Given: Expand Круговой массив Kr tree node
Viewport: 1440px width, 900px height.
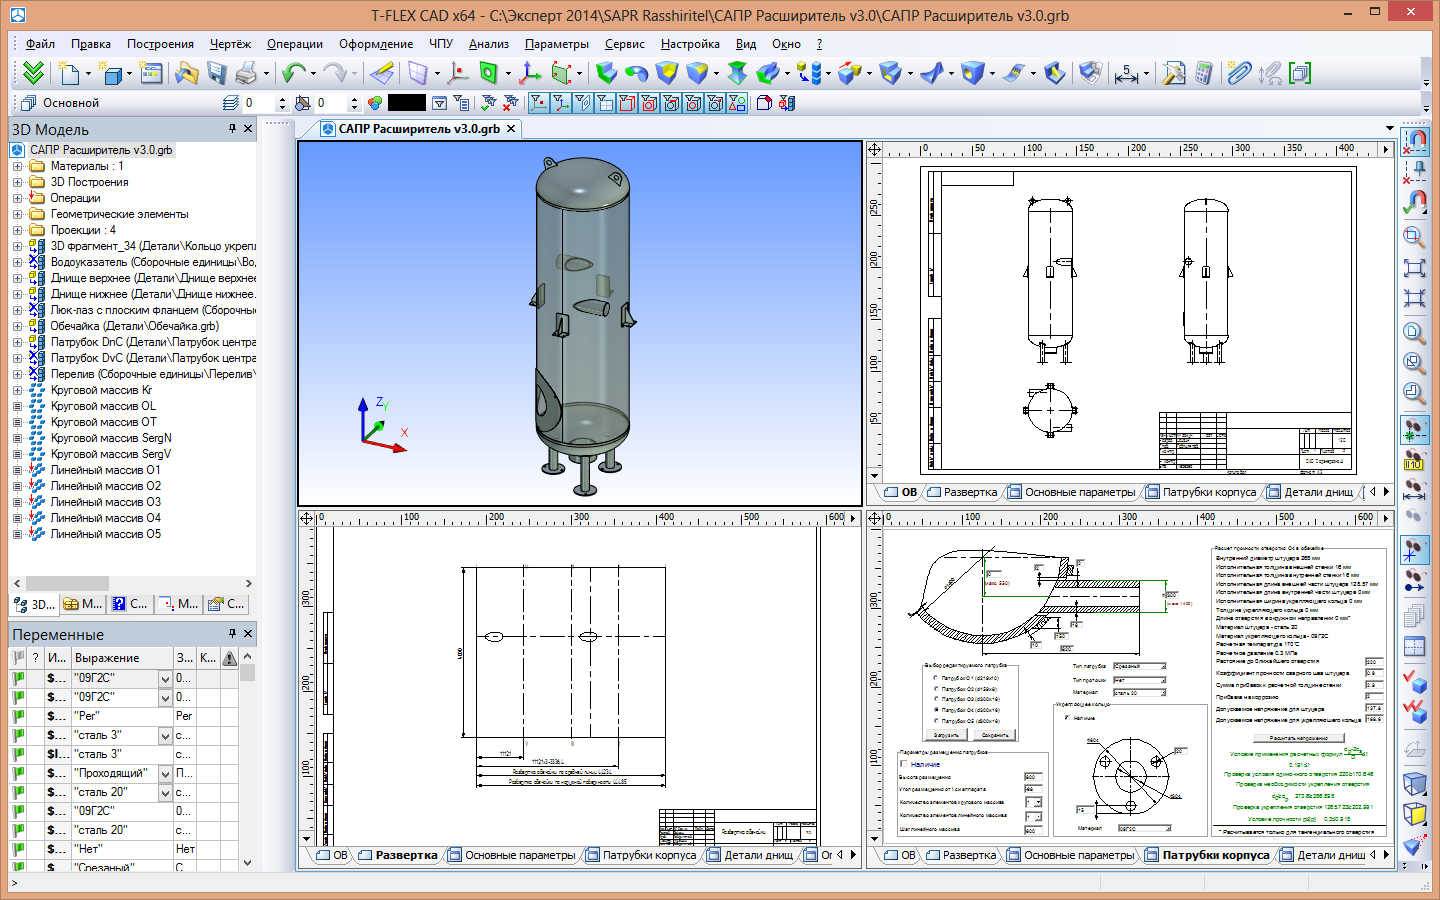Looking at the screenshot, I should (17, 390).
